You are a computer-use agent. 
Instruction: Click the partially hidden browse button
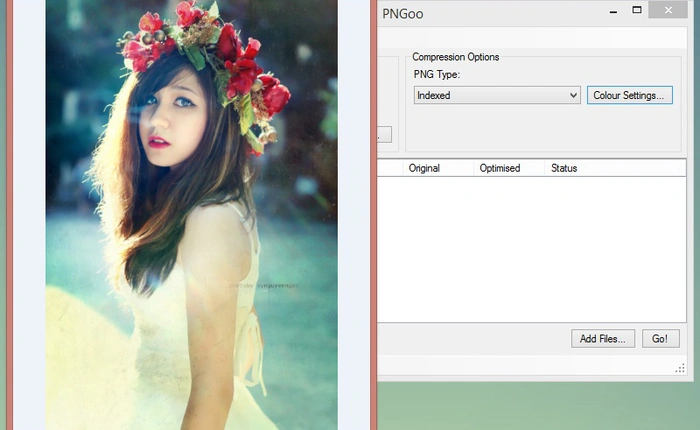(384, 134)
